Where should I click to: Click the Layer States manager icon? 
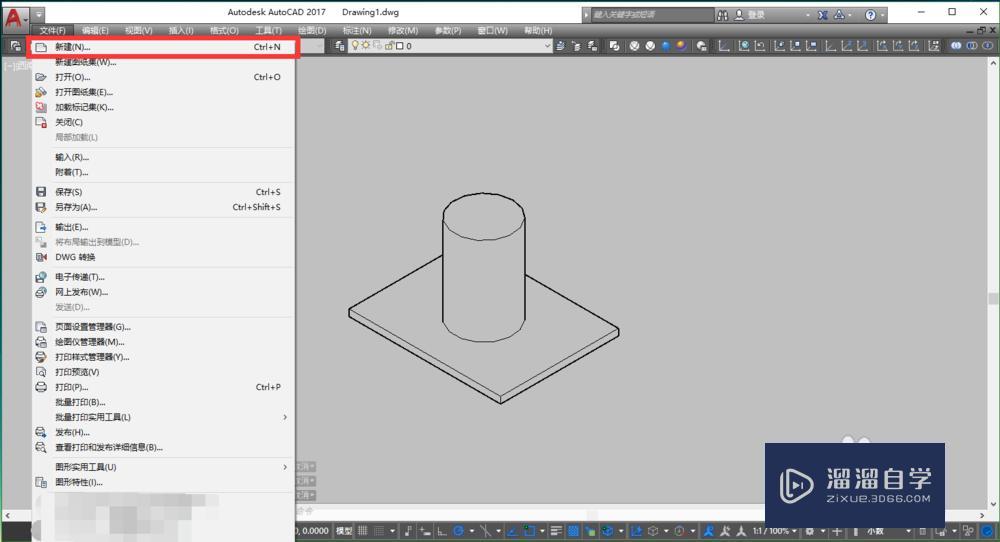[591, 46]
